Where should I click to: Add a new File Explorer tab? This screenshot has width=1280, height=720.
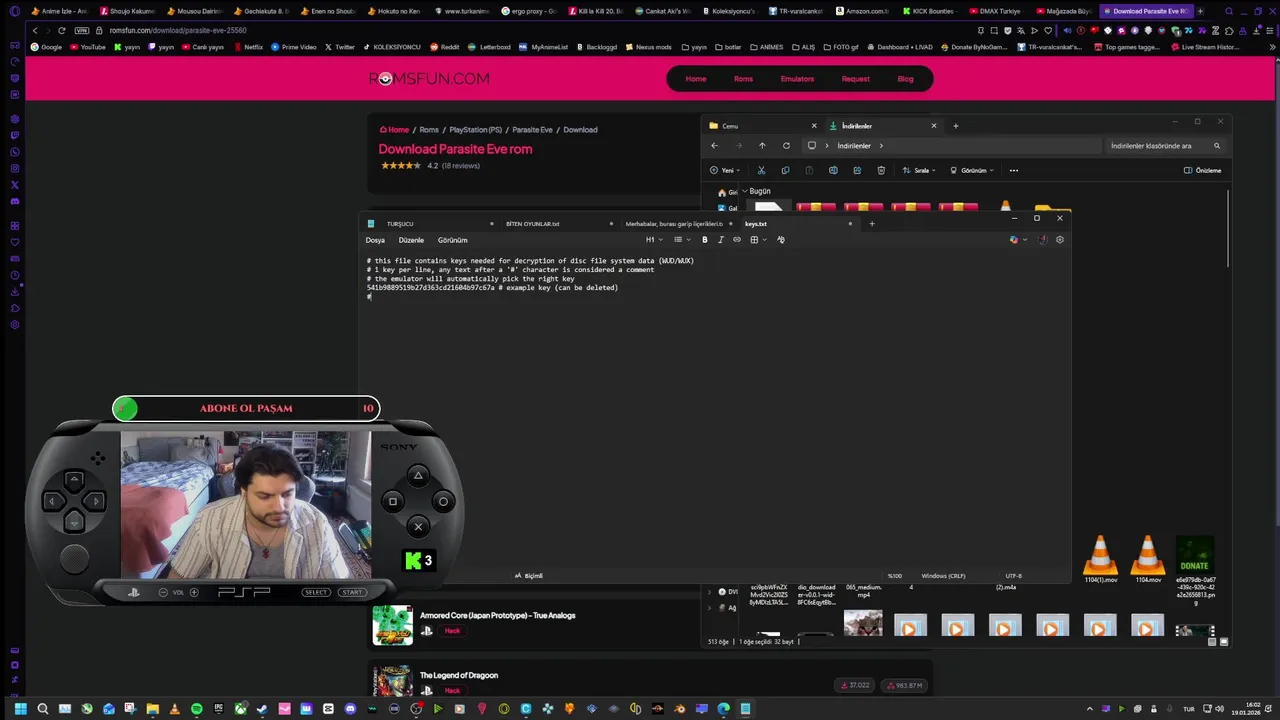click(x=955, y=126)
